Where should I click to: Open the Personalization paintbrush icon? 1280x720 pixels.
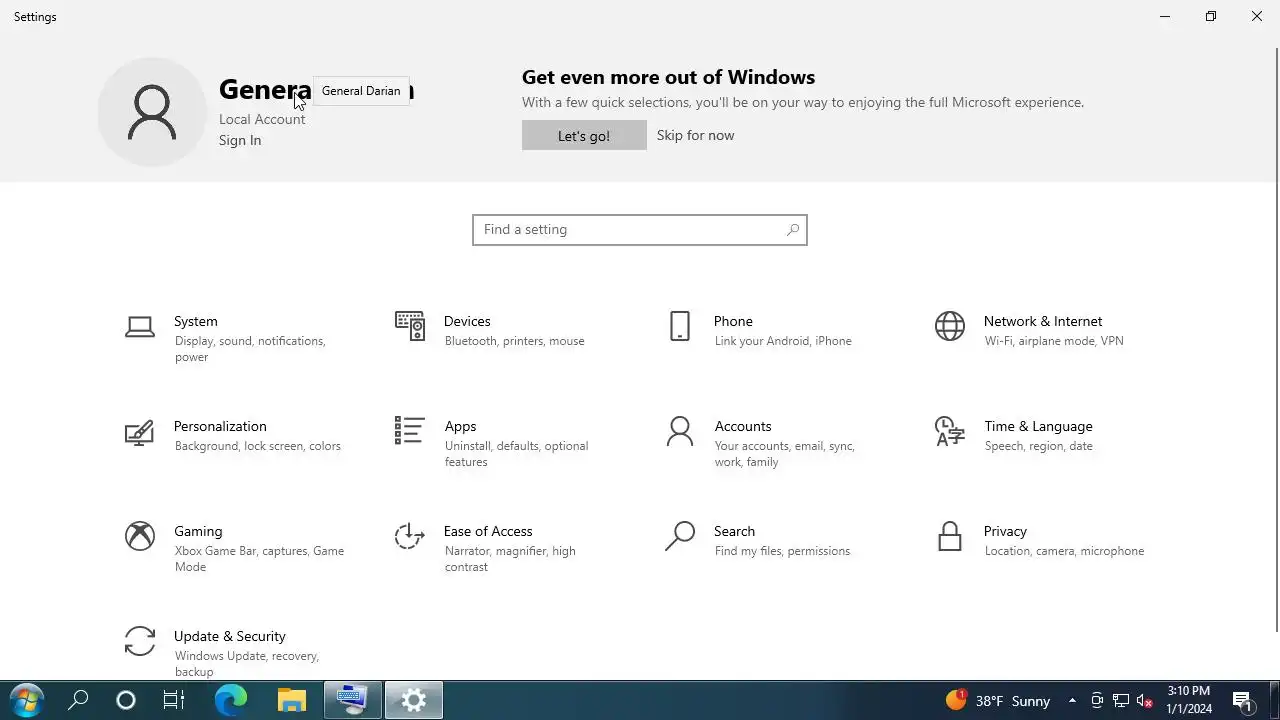point(140,431)
